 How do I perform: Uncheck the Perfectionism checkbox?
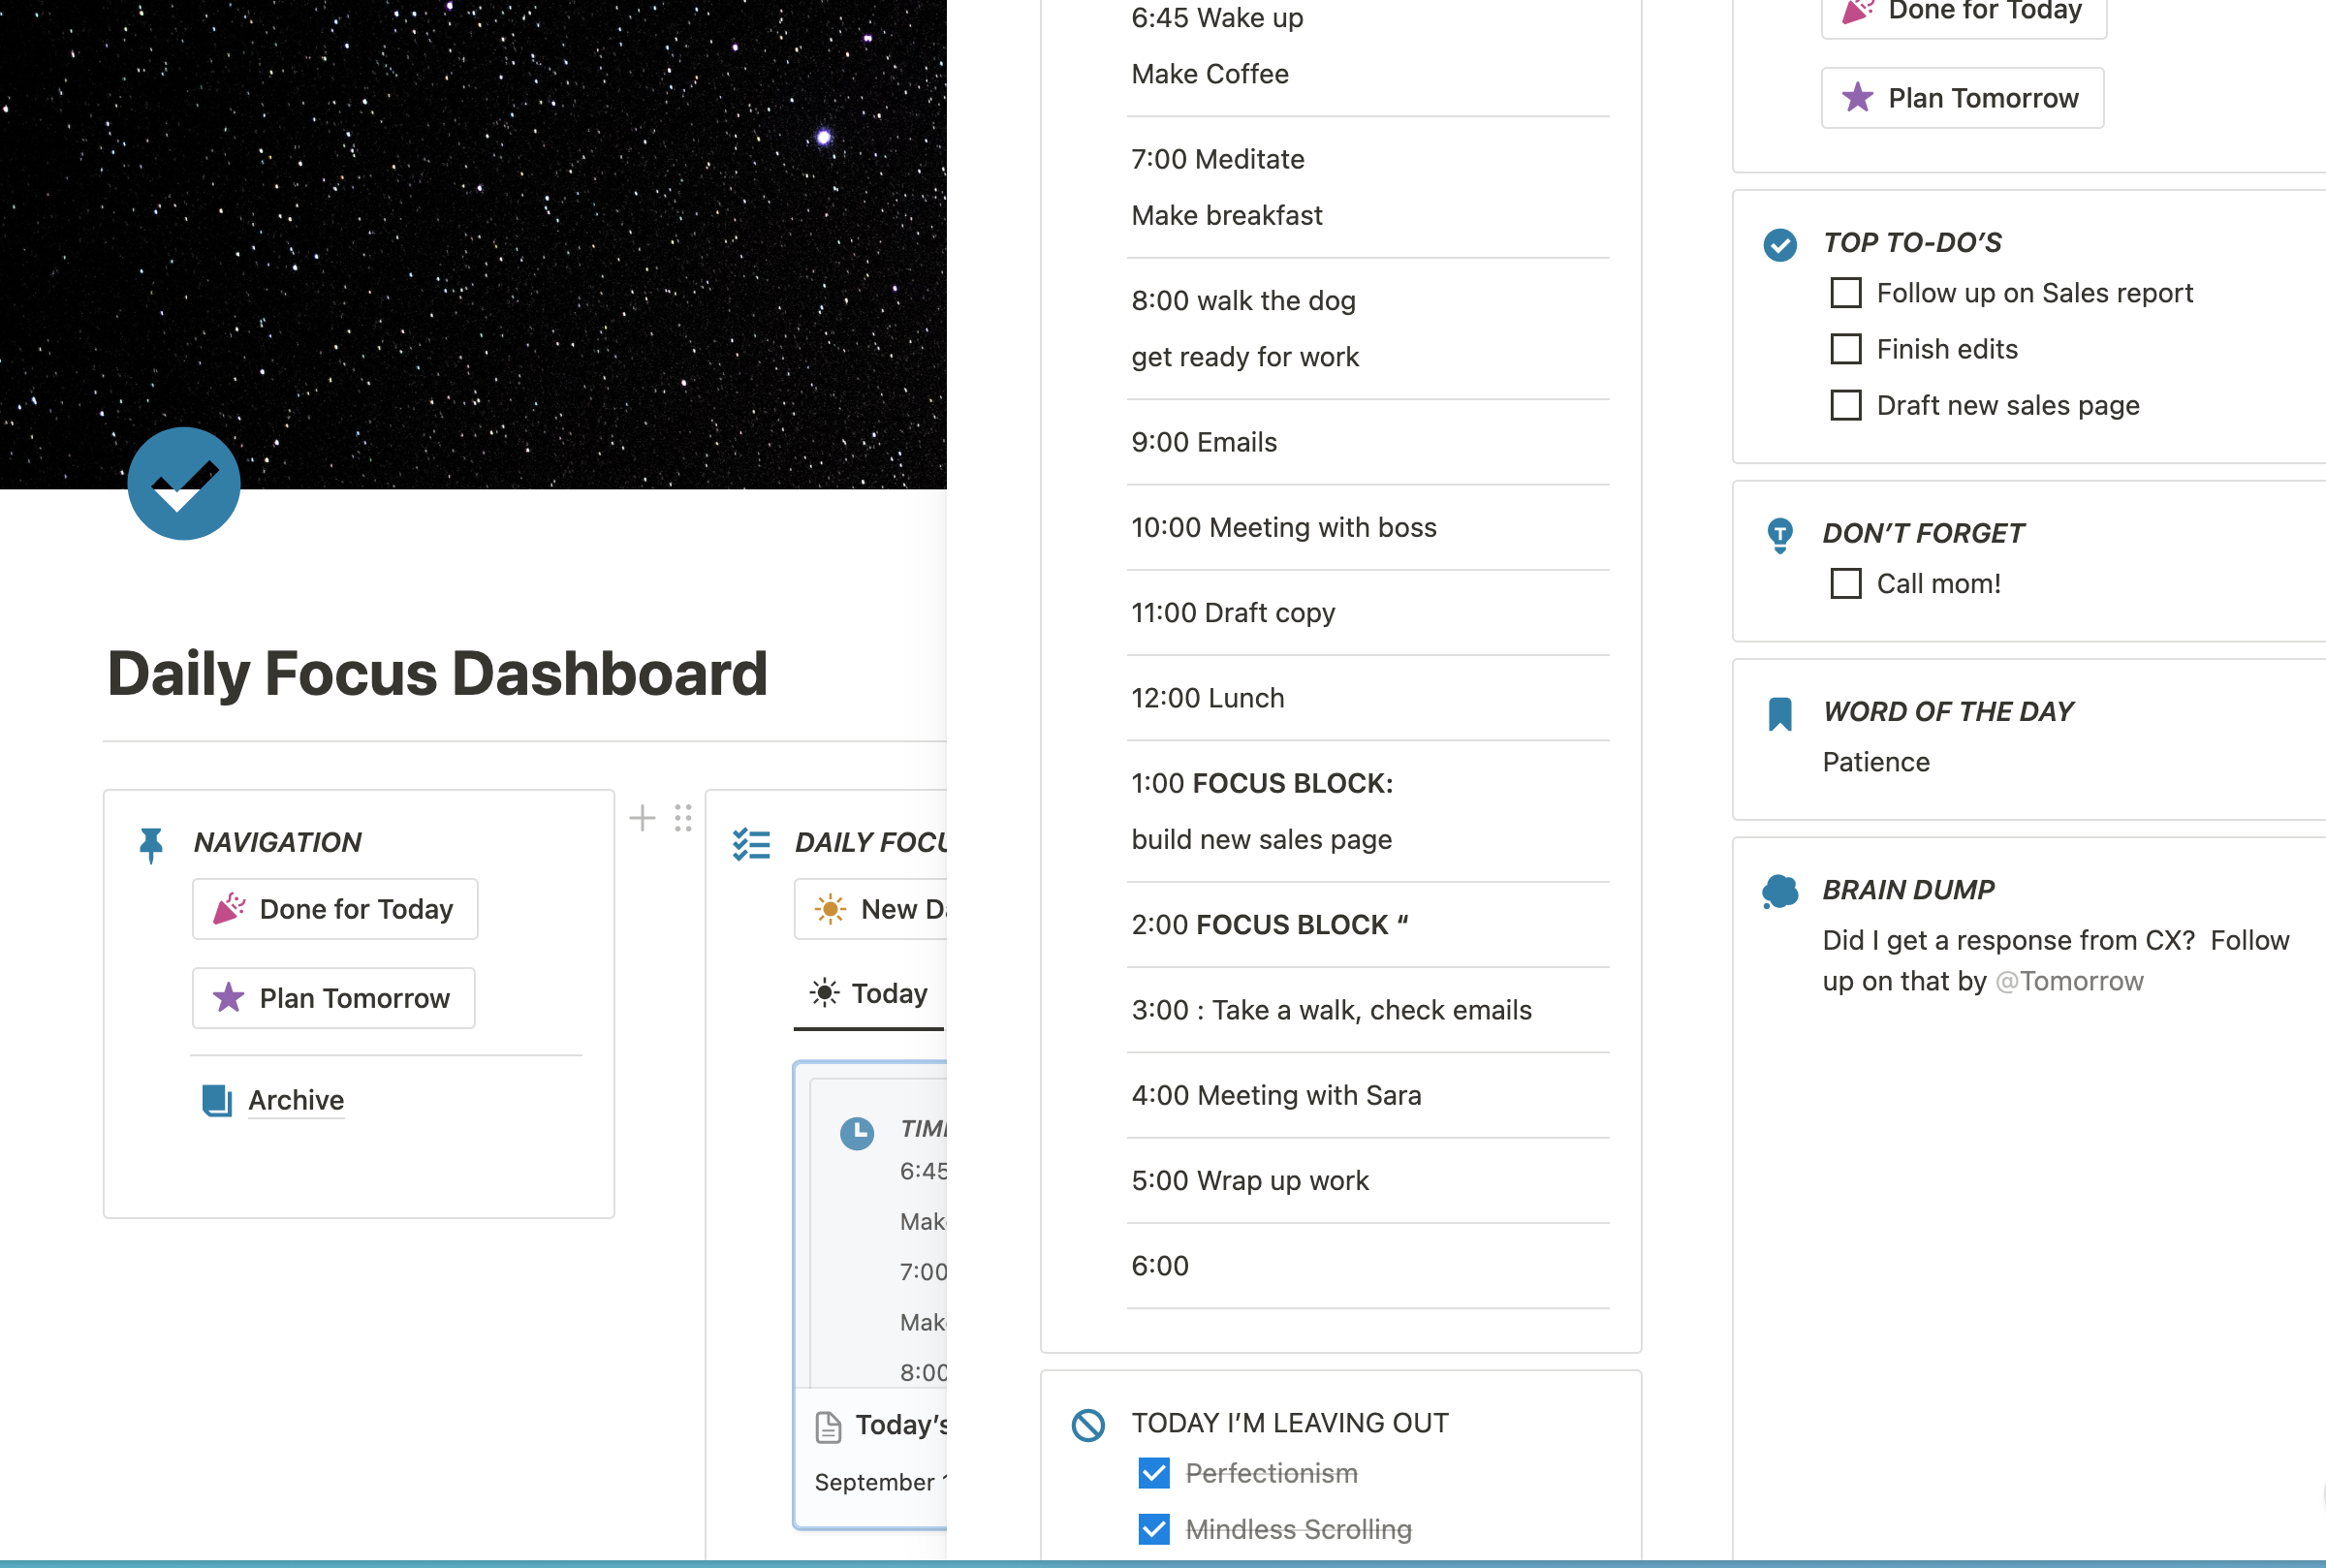click(x=1154, y=1473)
